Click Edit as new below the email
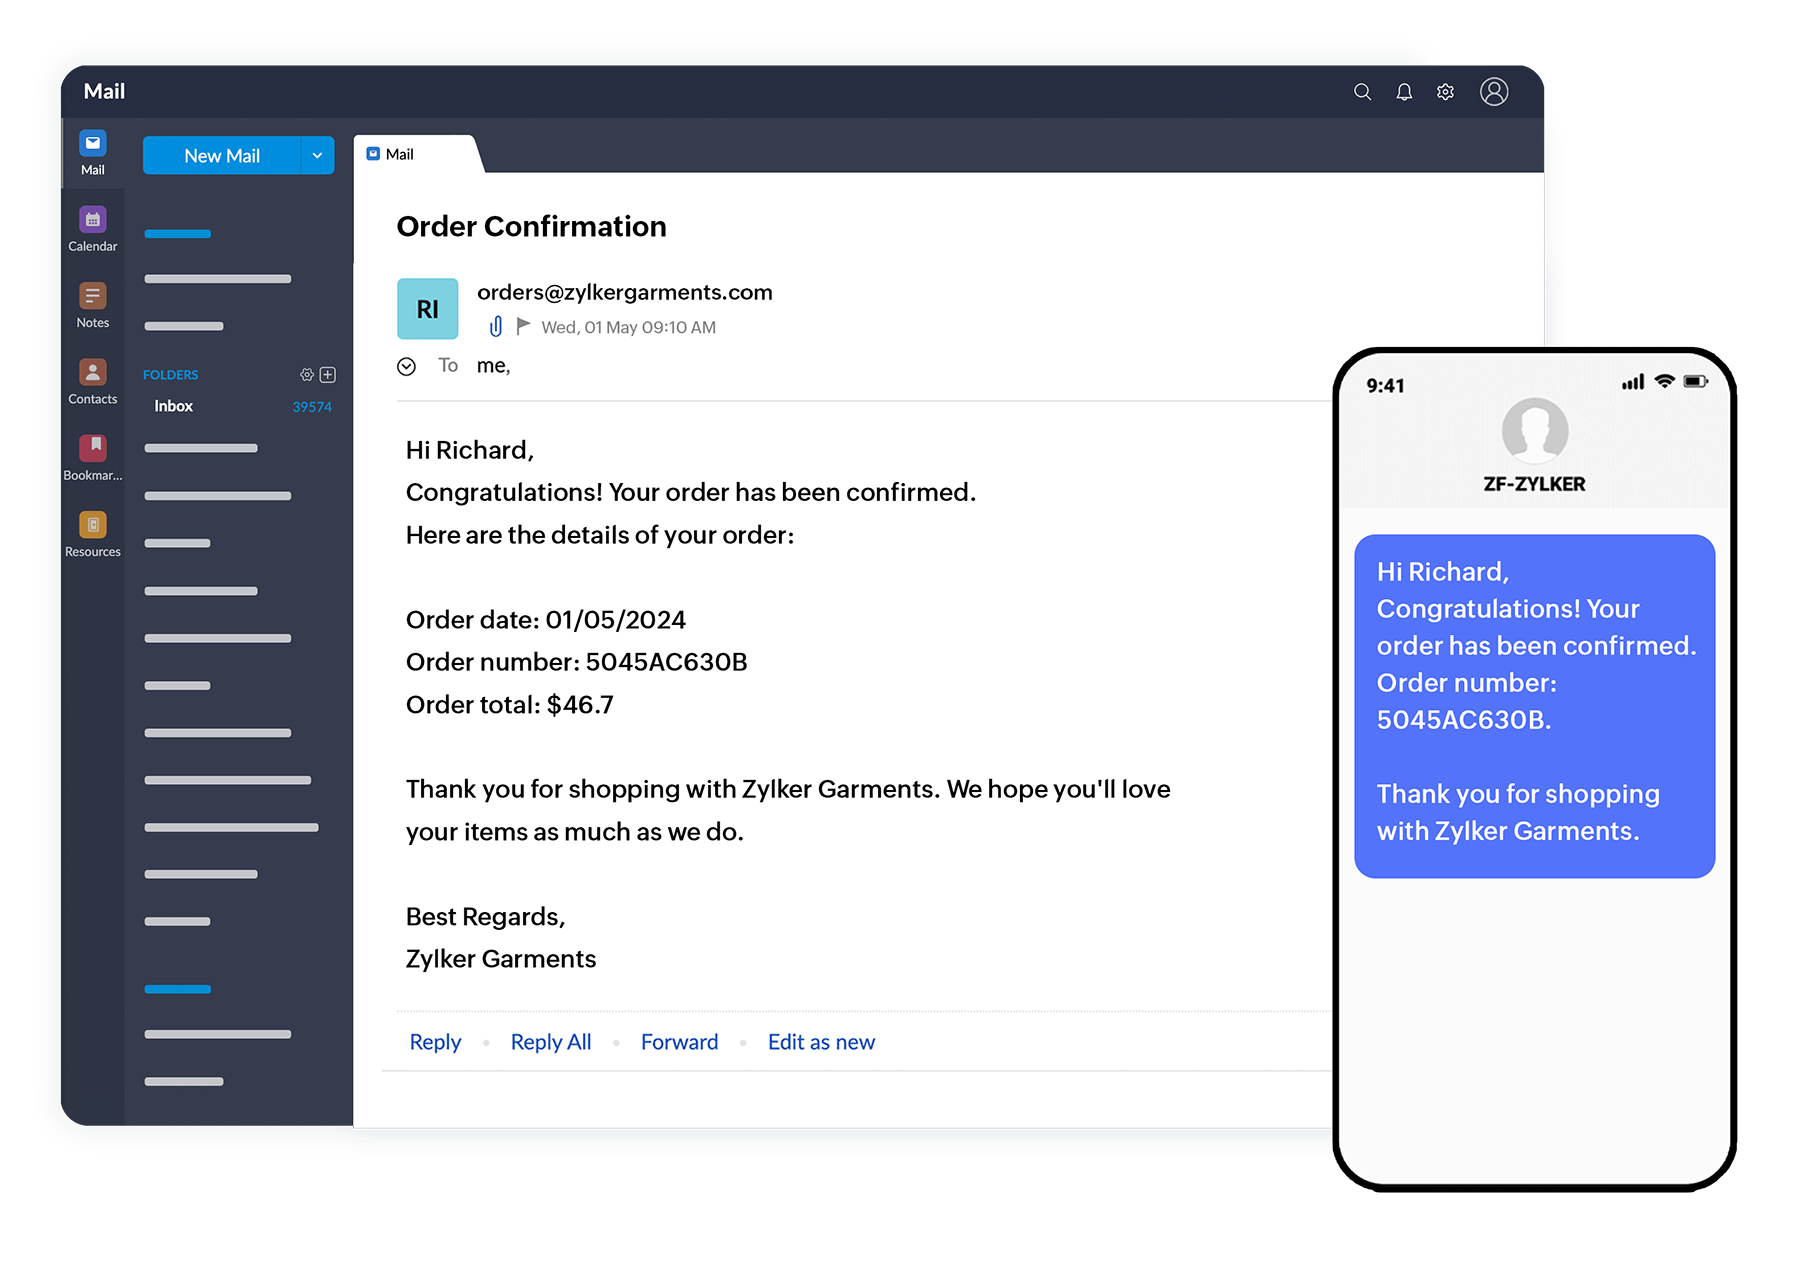1800x1267 pixels. [x=820, y=1041]
